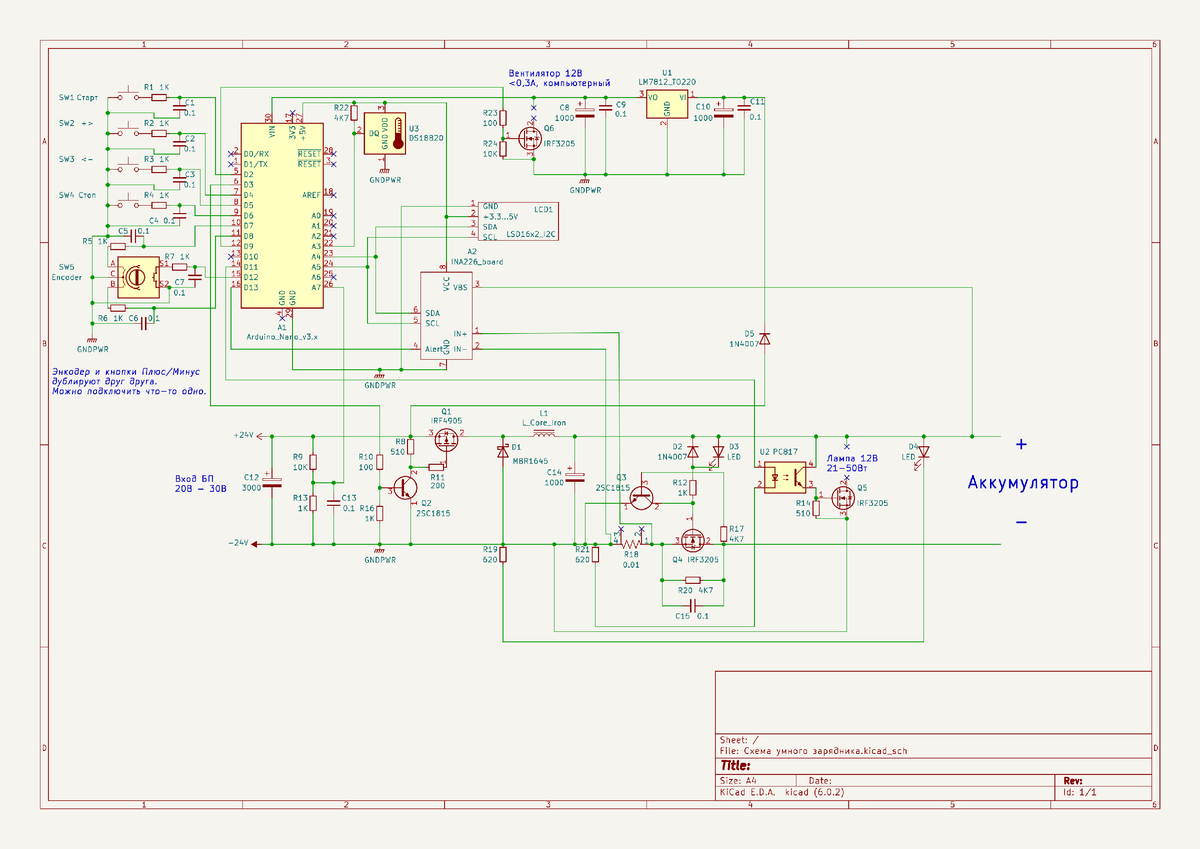
Task: Click Schottky diode D1 MBR1645
Action: (x=502, y=453)
